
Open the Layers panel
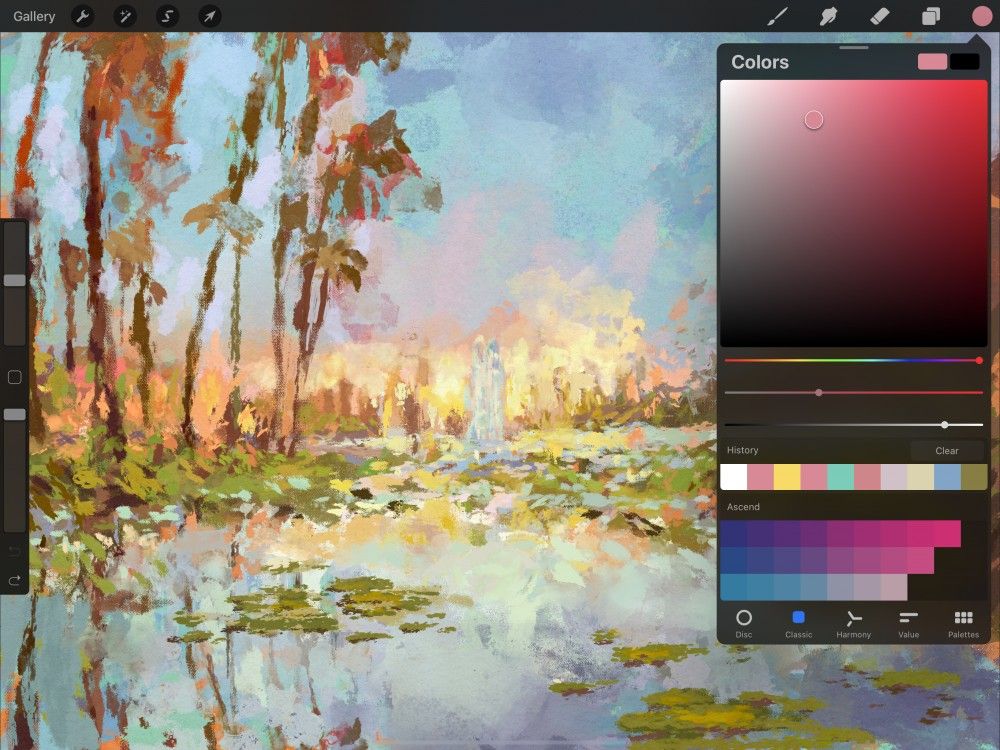pyautogui.click(x=929, y=16)
